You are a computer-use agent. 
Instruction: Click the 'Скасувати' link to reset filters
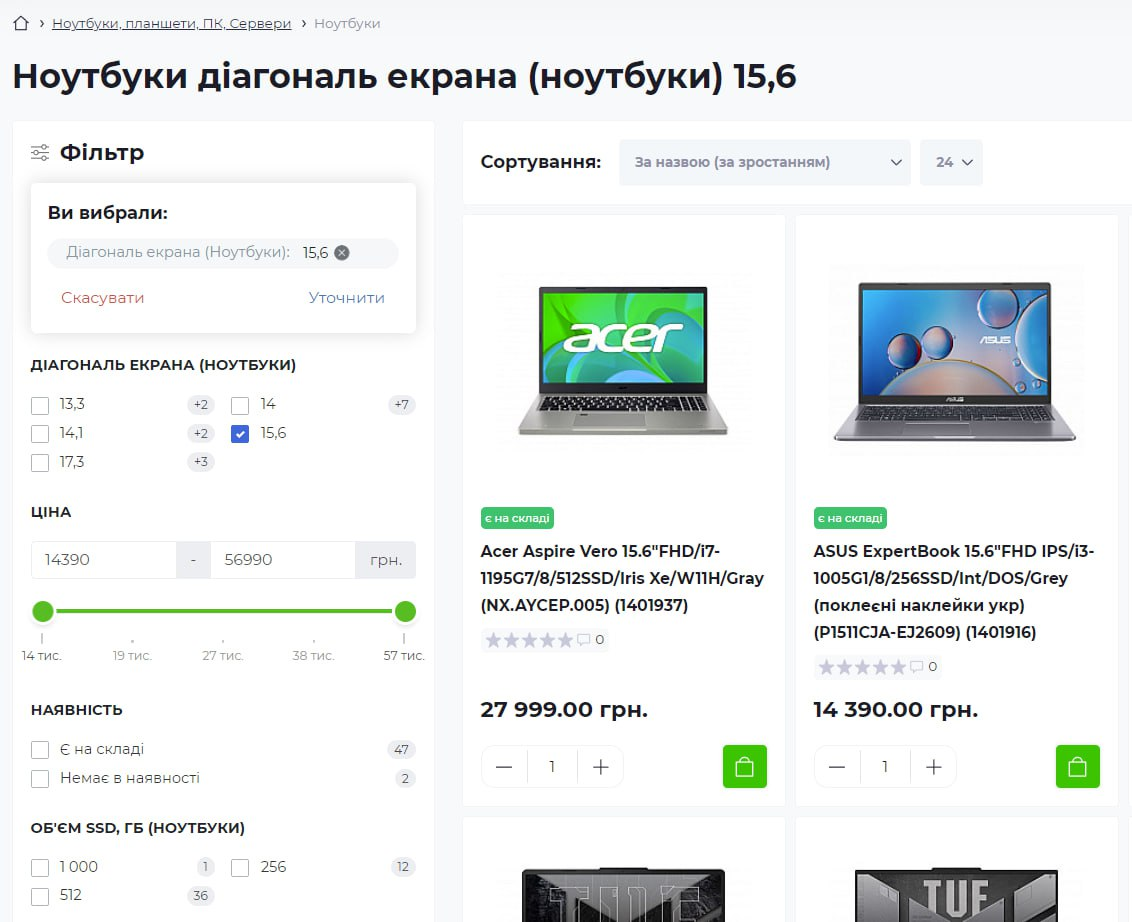pos(102,298)
